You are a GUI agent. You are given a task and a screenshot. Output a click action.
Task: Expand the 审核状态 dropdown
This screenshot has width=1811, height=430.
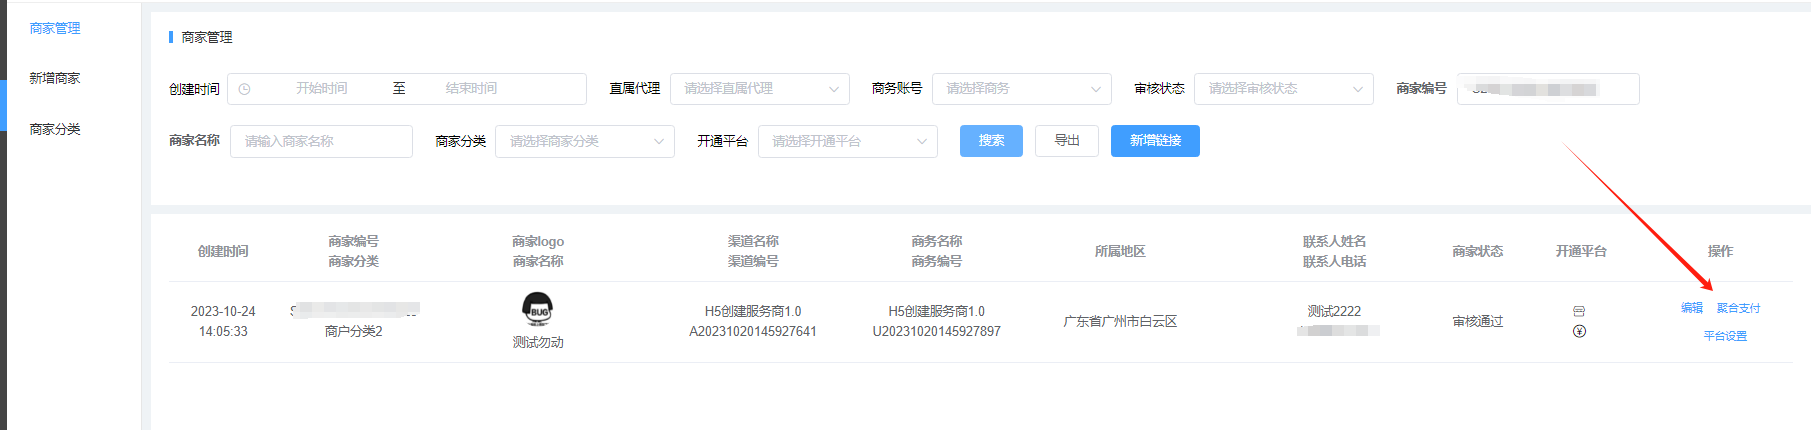coord(1284,89)
